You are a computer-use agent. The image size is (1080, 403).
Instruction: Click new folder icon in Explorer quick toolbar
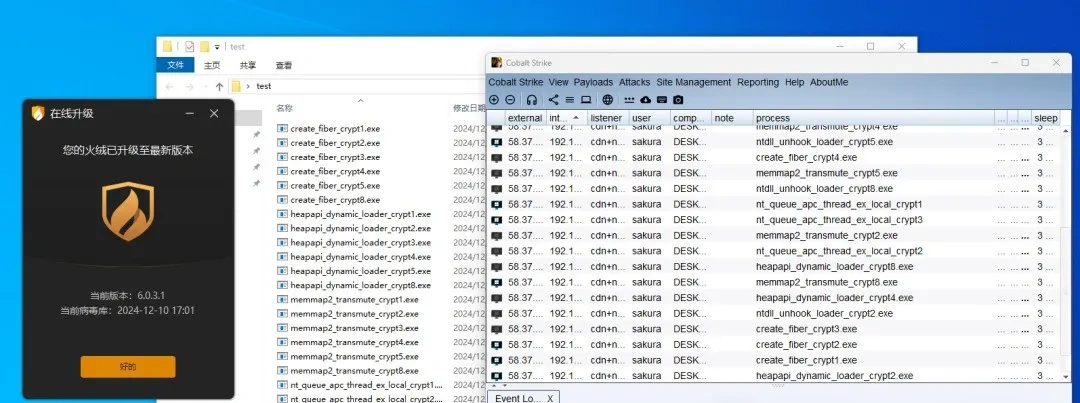(205, 47)
